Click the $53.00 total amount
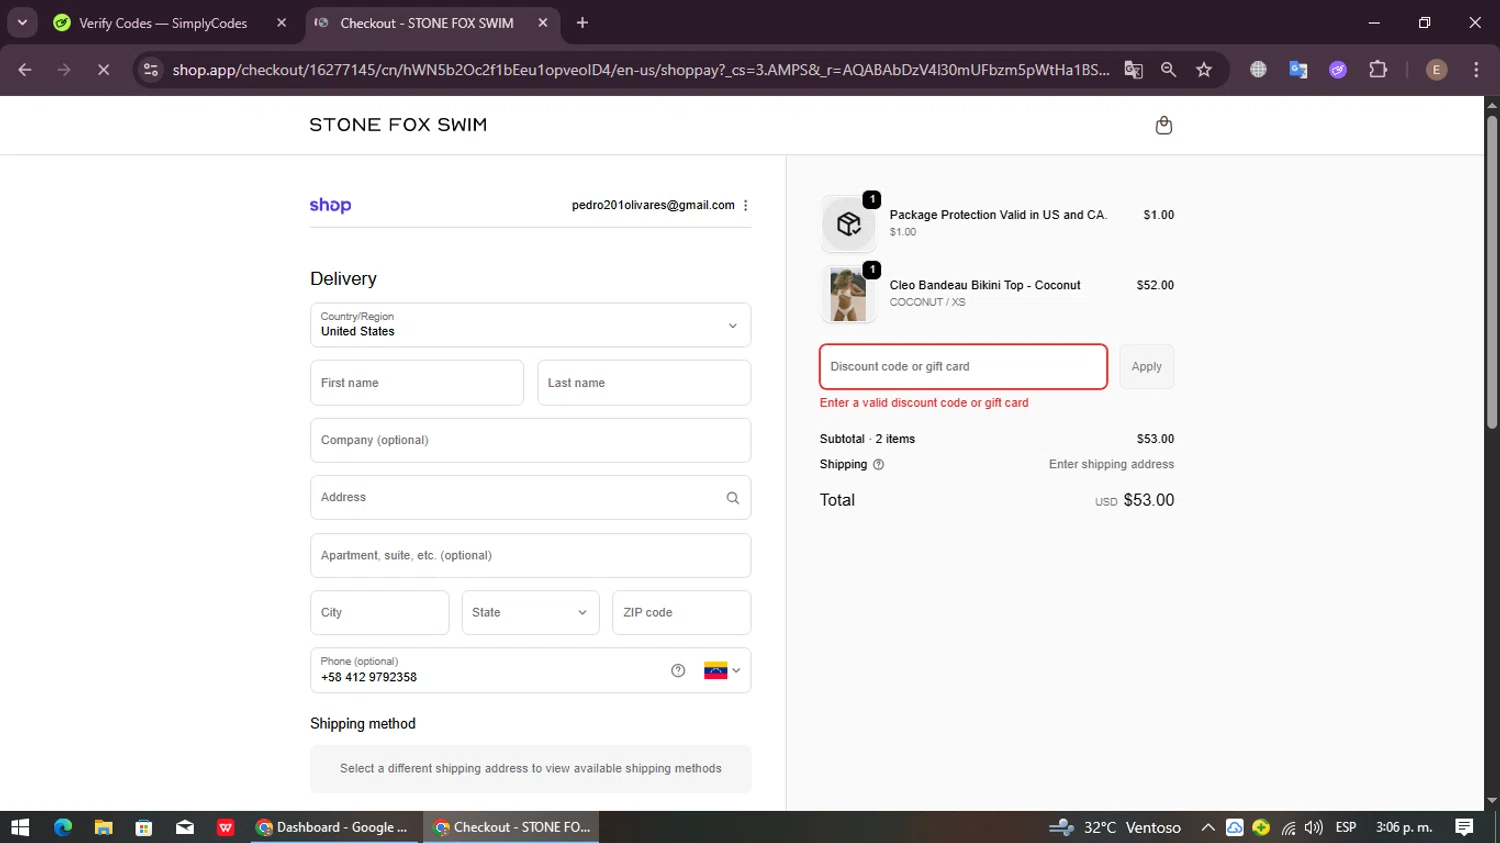 pyautogui.click(x=1149, y=500)
